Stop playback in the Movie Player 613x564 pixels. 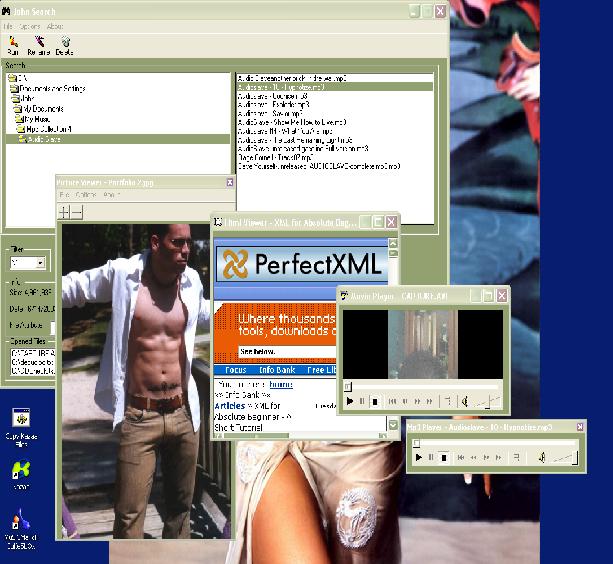pos(375,401)
